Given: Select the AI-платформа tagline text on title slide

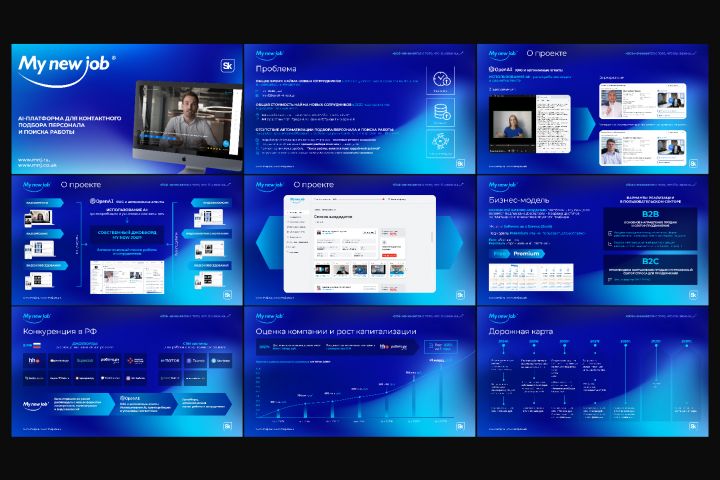Looking at the screenshot, I should tap(69, 125).
